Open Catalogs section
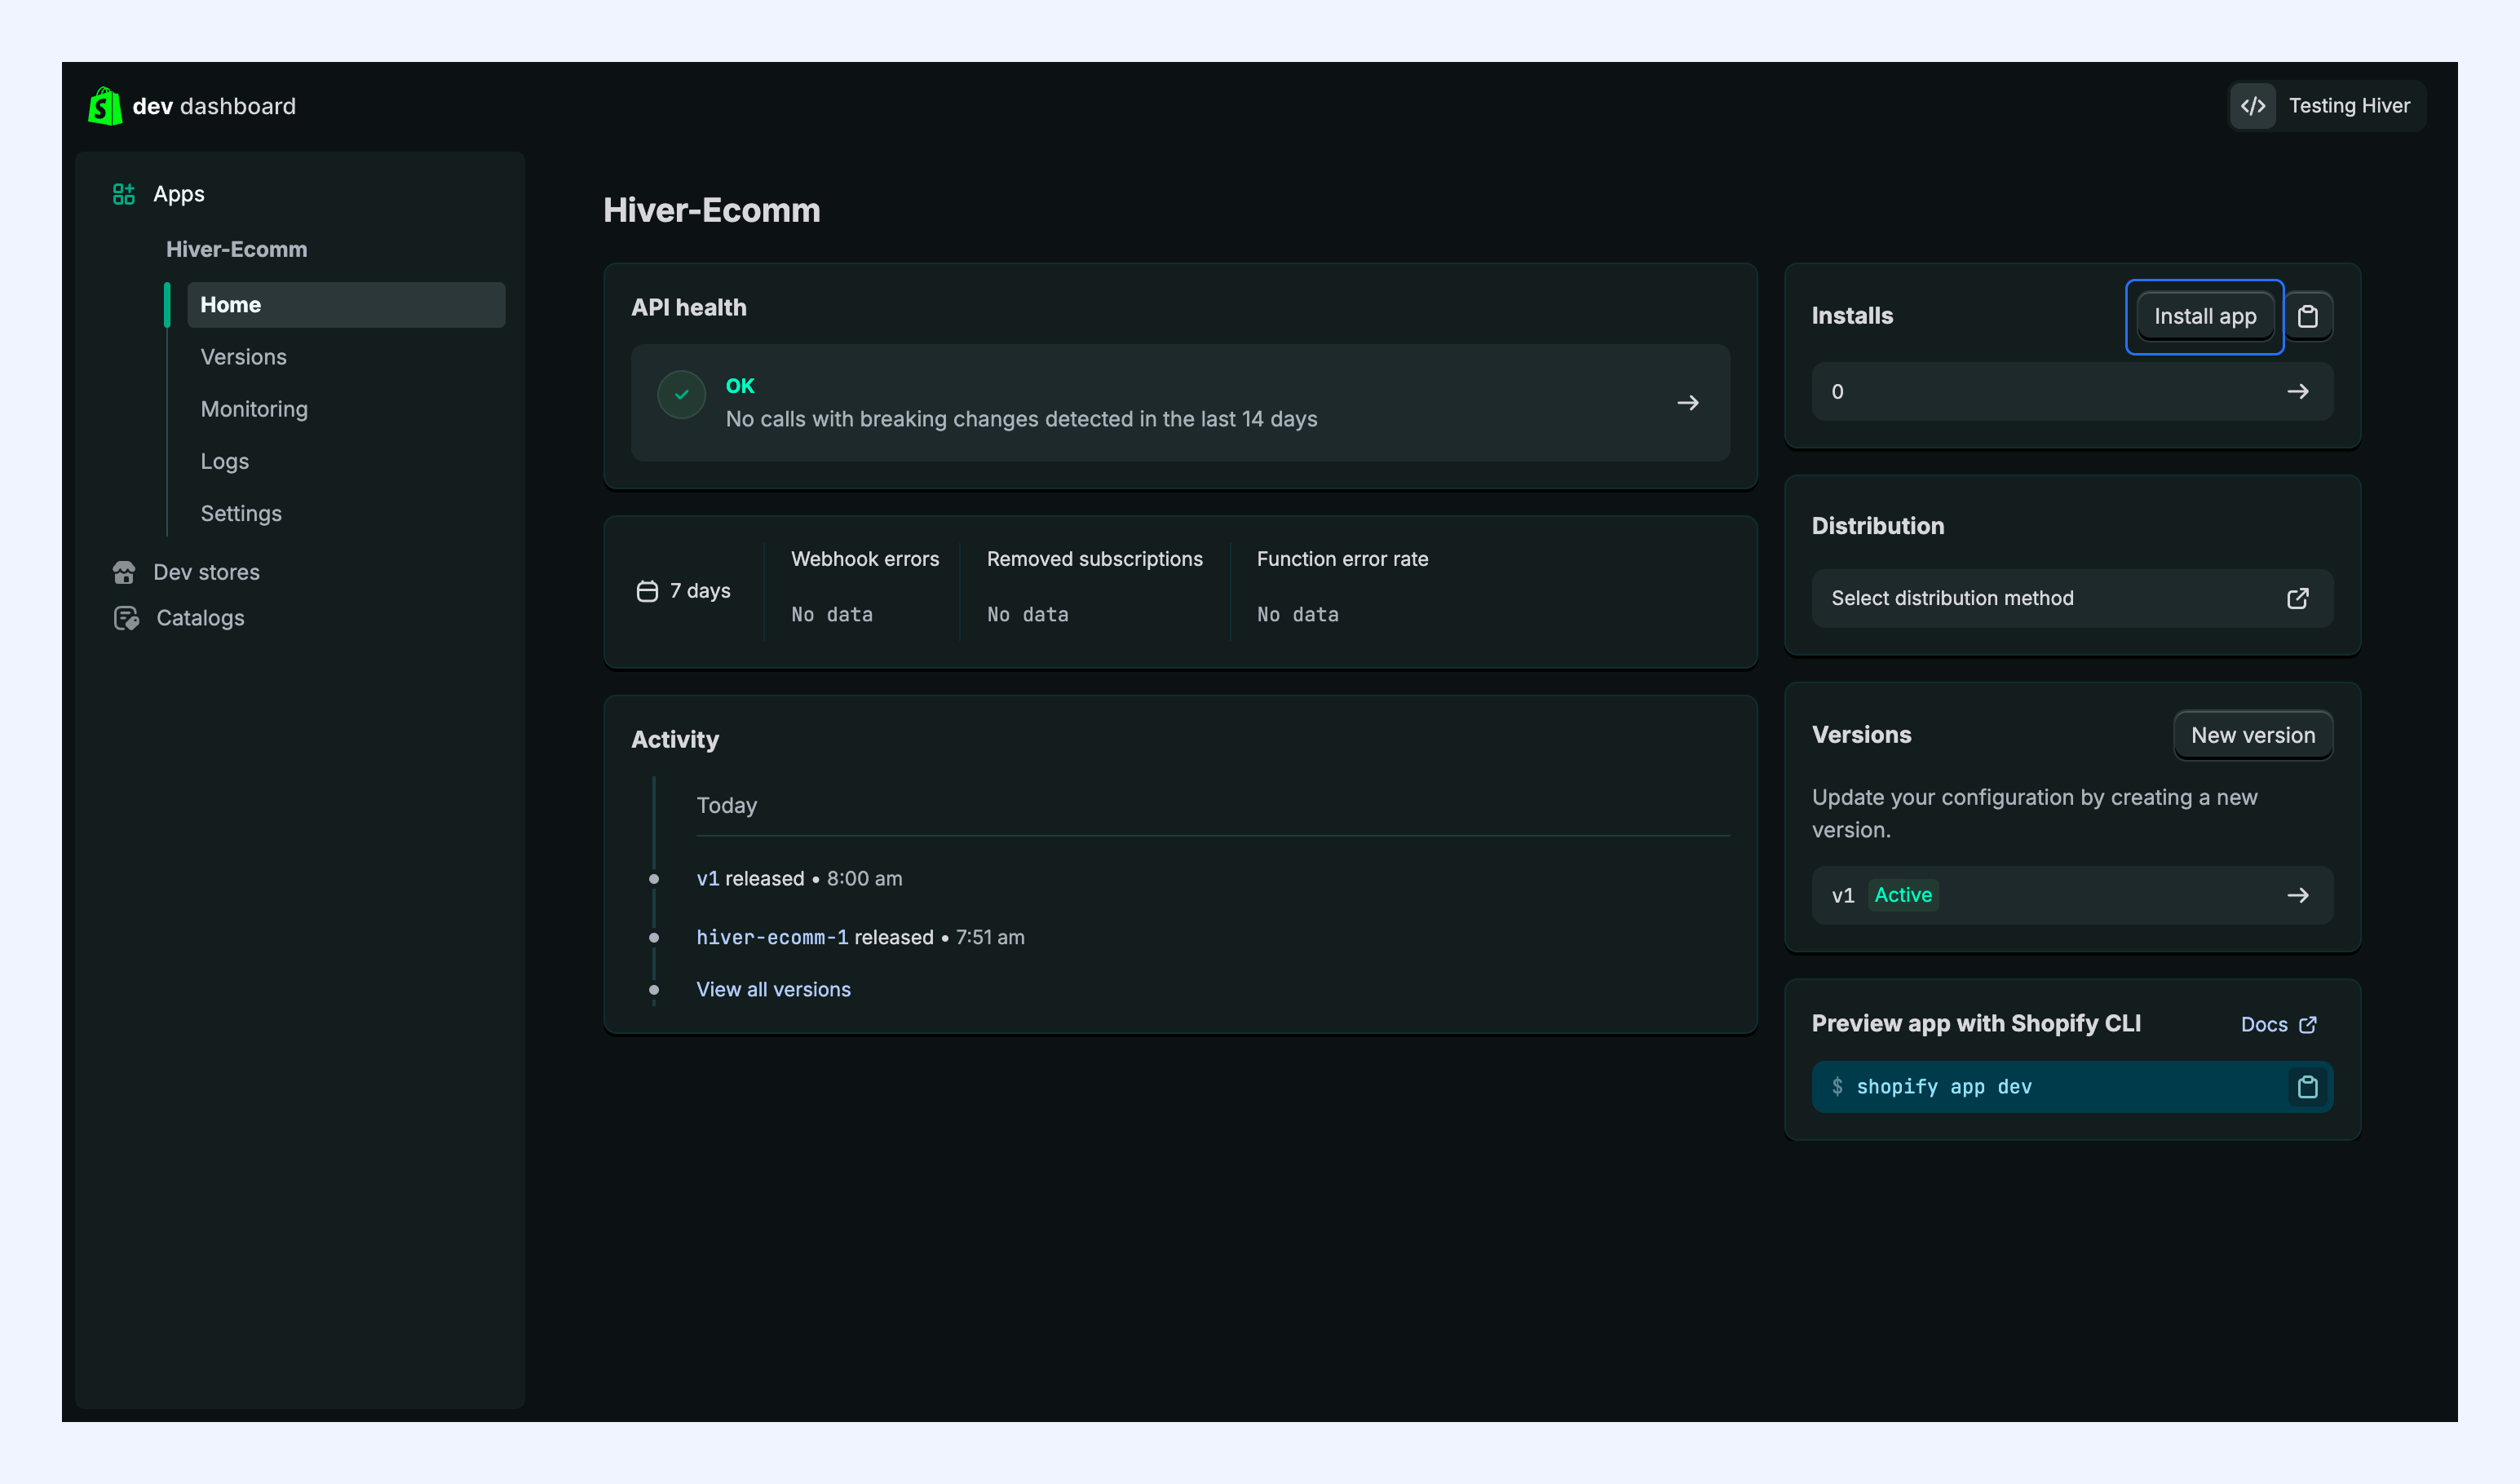Screen dimensions: 2520x1484 200,618
